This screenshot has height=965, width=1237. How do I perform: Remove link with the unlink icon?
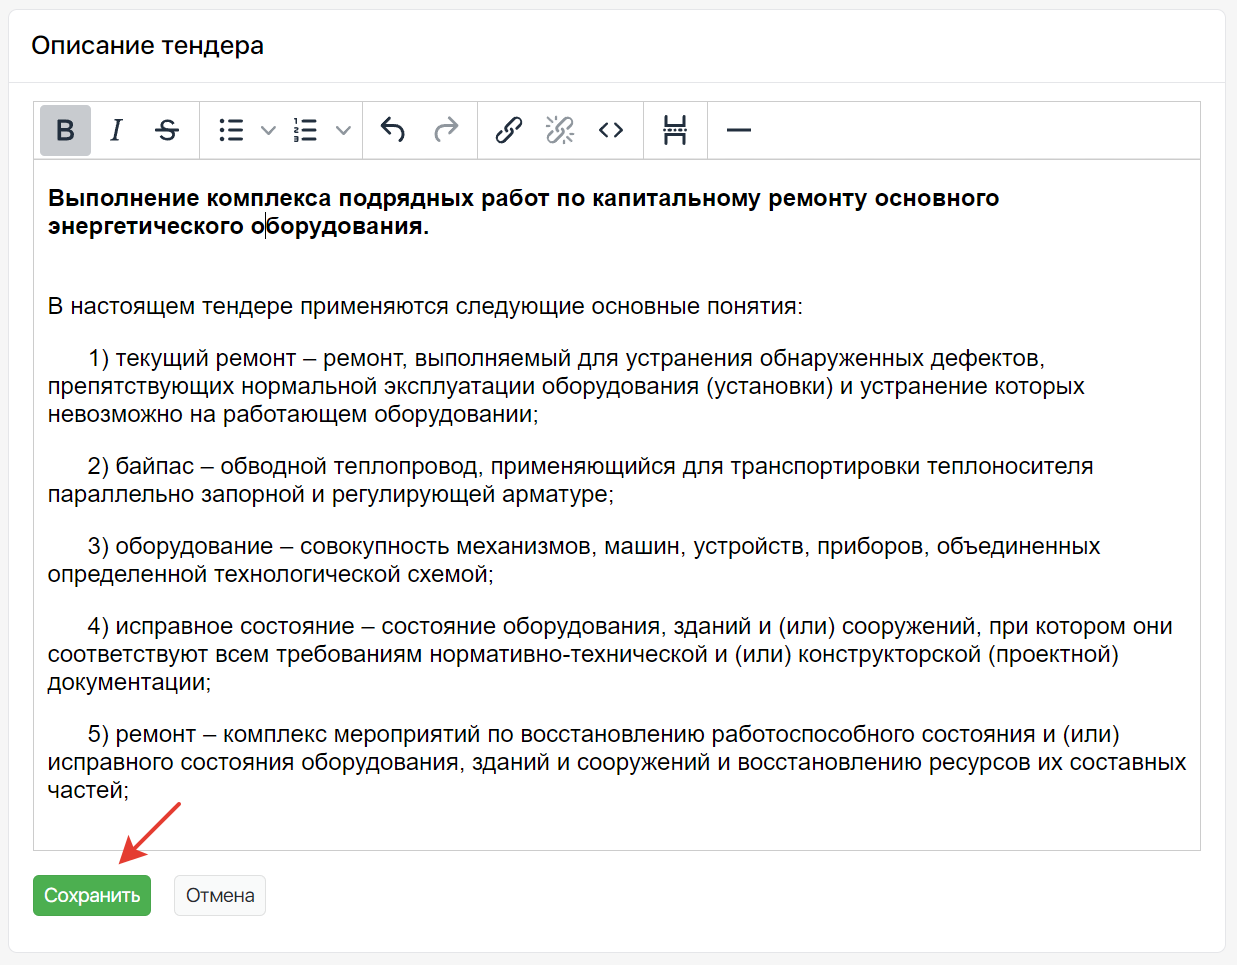point(560,130)
